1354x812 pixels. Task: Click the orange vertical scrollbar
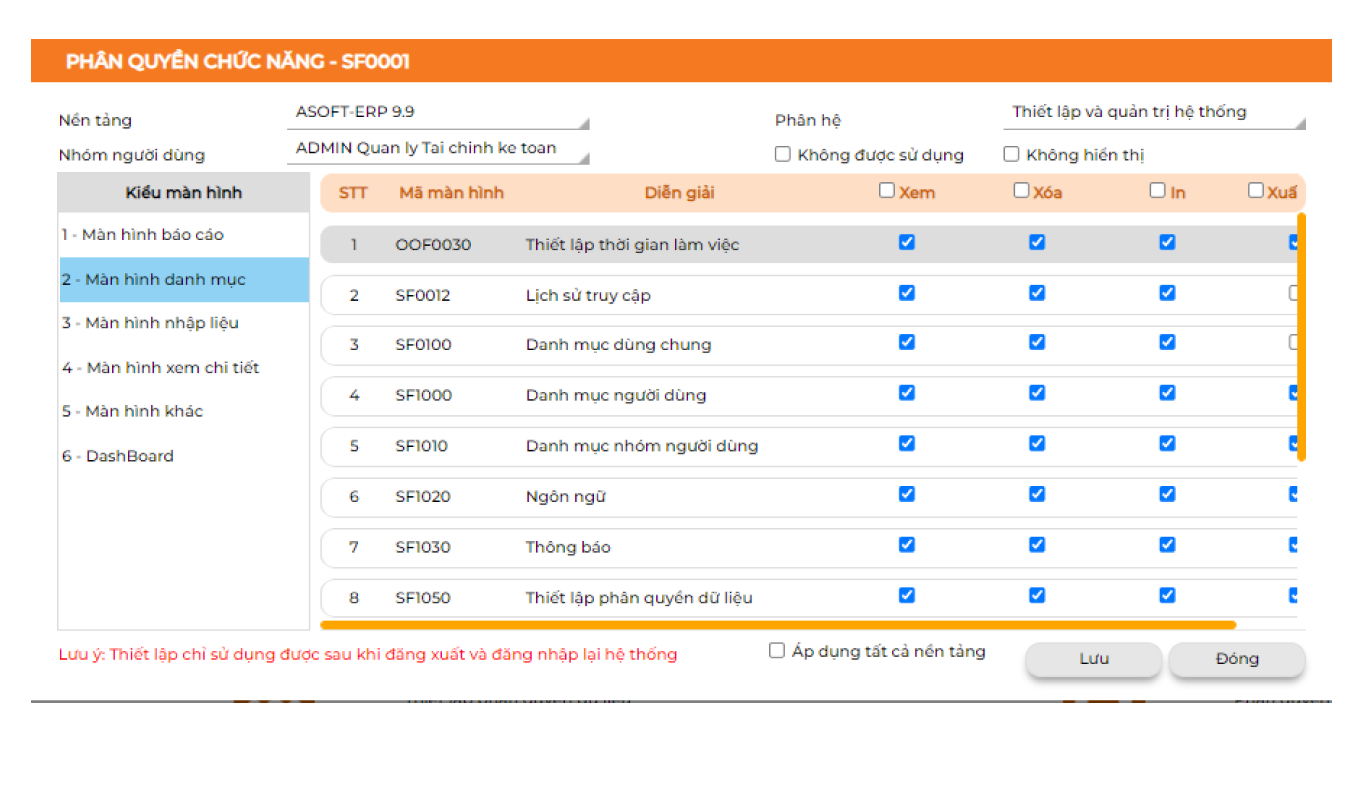click(x=1301, y=336)
